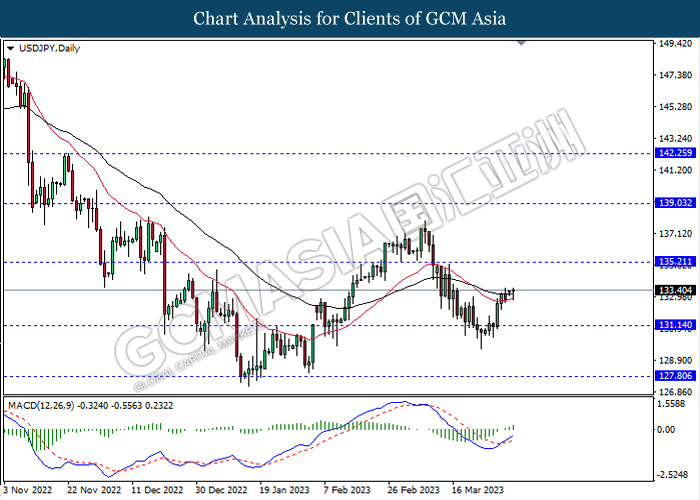Click the 143.240 price scale value

click(x=676, y=139)
